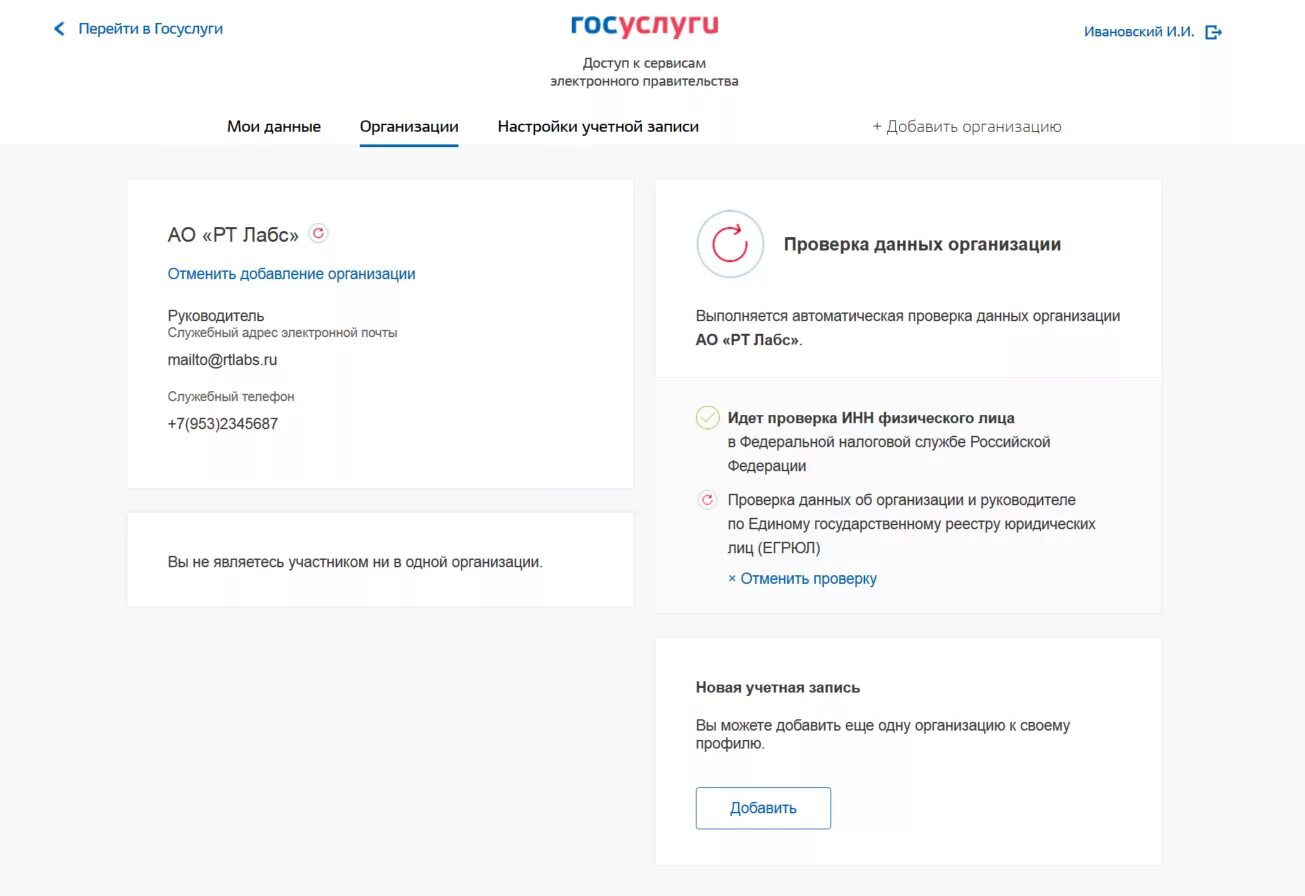Click the Проверка данных организации heading
Image resolution: width=1305 pixels, height=896 pixels.
click(921, 245)
